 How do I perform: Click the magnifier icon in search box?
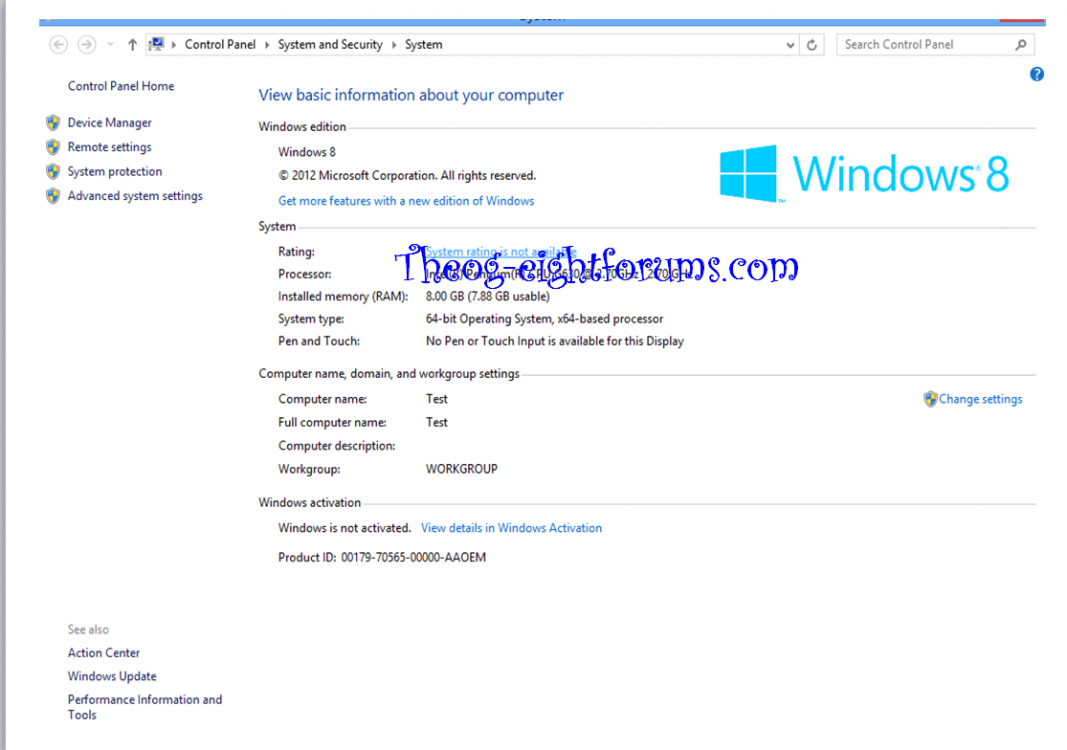[1021, 44]
